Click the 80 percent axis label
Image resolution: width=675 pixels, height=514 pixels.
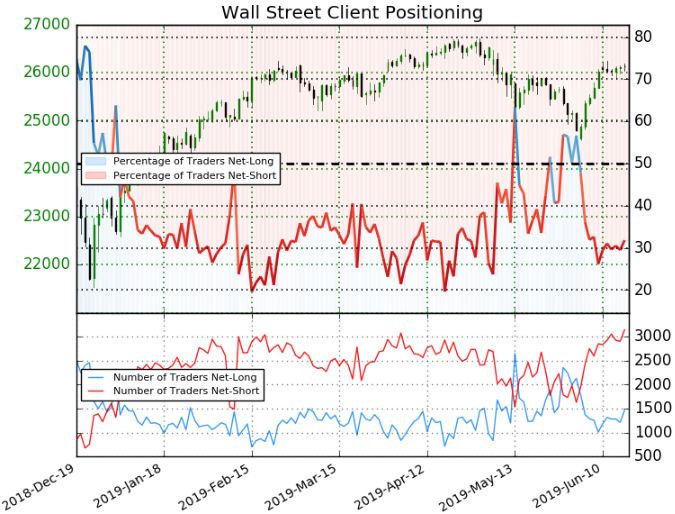[643, 37]
